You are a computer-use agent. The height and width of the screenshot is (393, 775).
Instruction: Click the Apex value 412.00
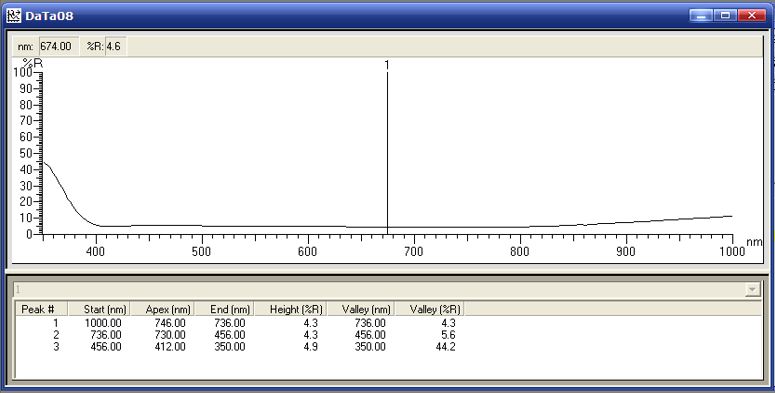pyautogui.click(x=170, y=347)
